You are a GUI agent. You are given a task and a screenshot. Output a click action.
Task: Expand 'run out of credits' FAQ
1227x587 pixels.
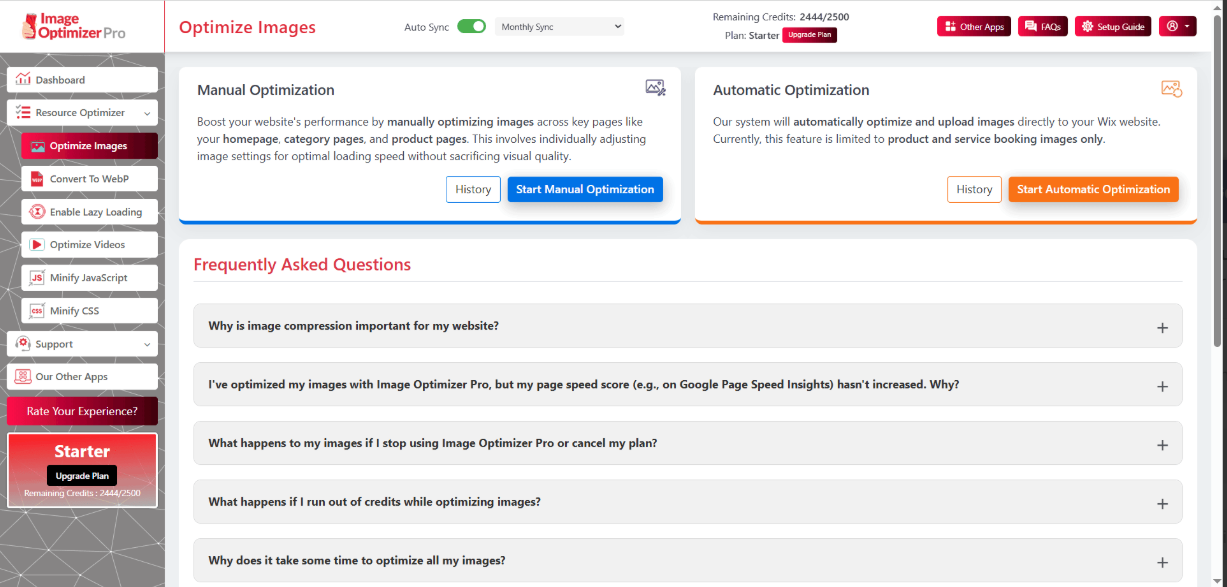[688, 502]
